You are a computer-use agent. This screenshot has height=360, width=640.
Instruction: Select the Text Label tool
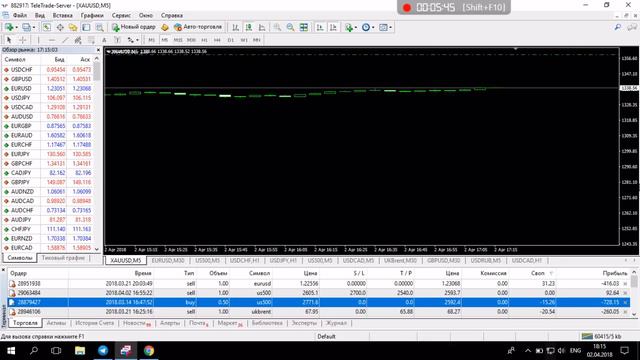click(x=117, y=40)
